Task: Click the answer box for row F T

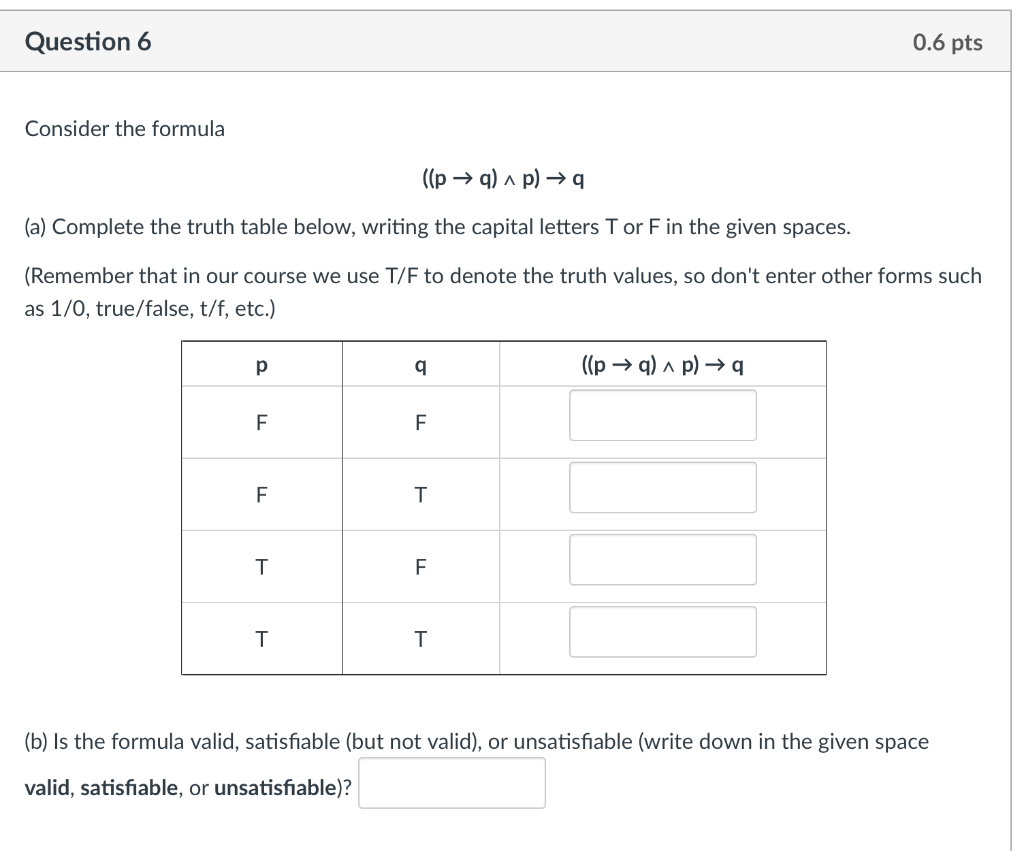Action: click(663, 487)
